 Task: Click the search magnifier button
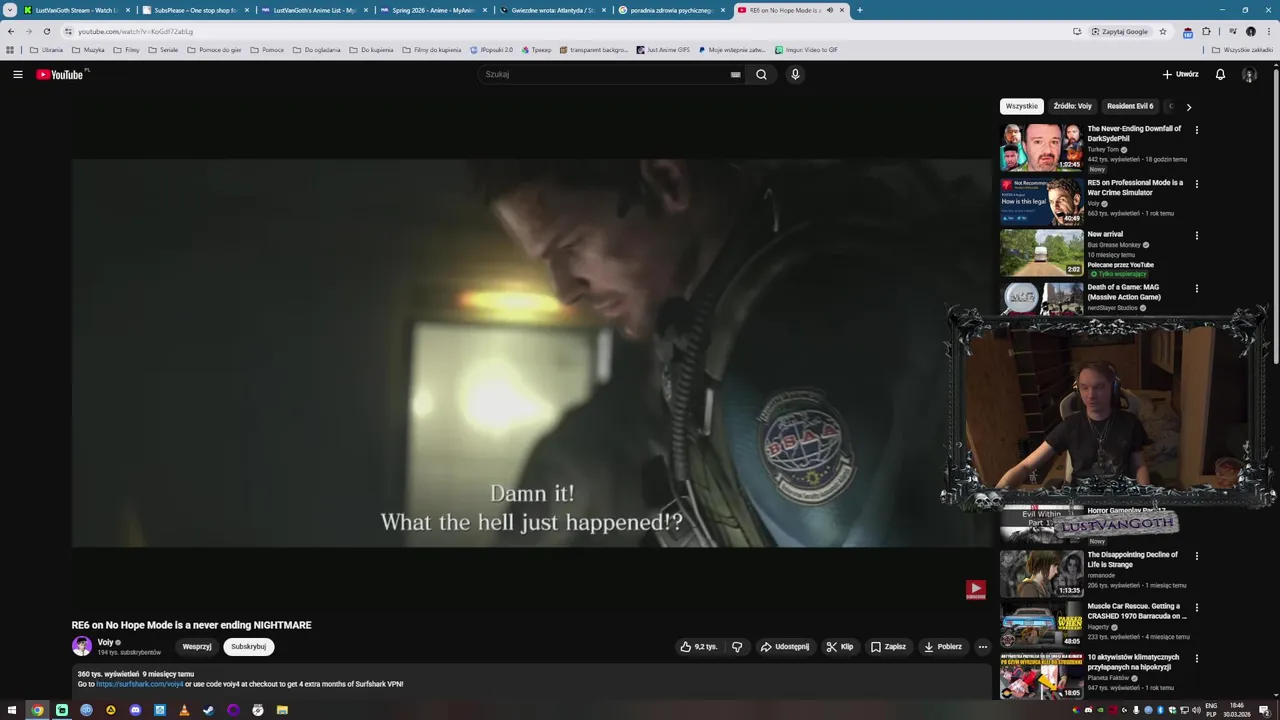761,74
